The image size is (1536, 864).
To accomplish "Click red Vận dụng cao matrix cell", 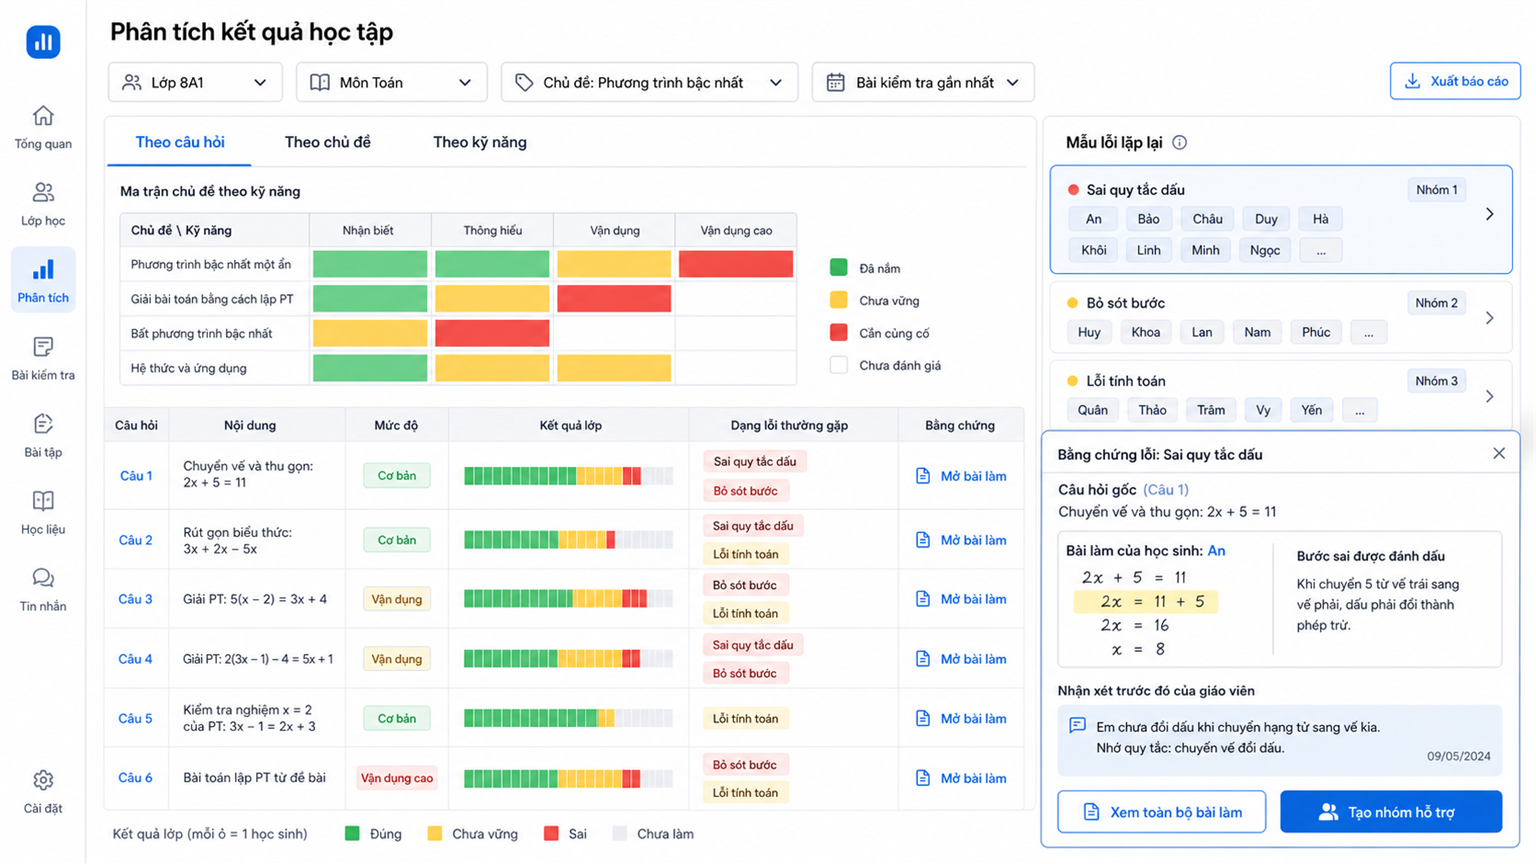I will pyautogui.click(x=736, y=264).
